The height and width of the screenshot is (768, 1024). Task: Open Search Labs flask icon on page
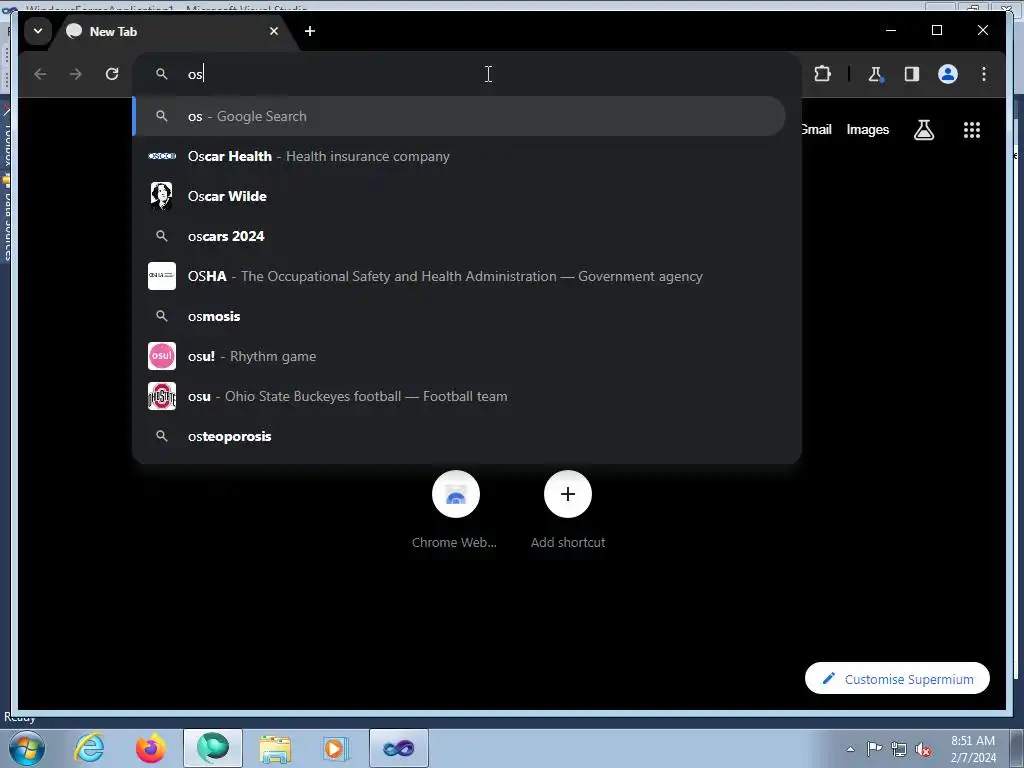[923, 130]
